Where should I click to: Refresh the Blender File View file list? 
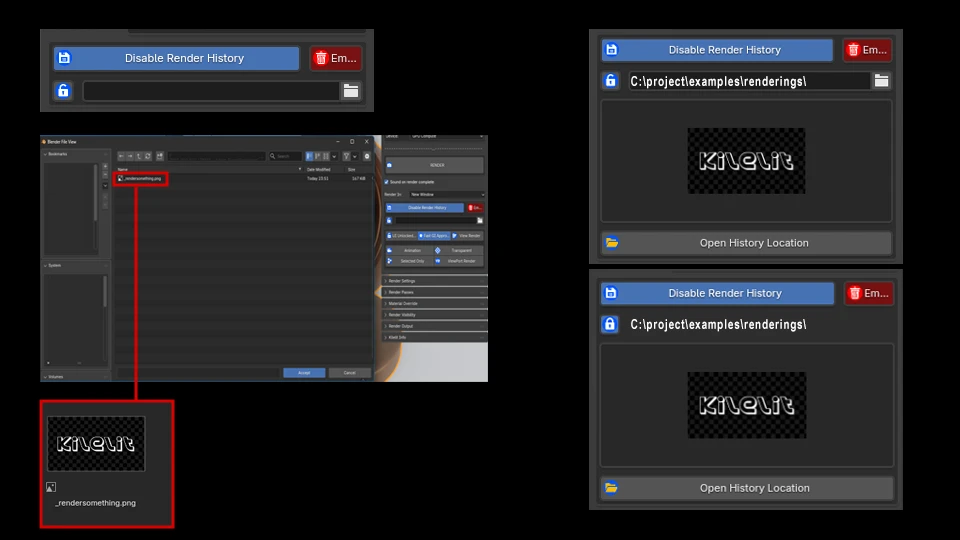(x=148, y=156)
